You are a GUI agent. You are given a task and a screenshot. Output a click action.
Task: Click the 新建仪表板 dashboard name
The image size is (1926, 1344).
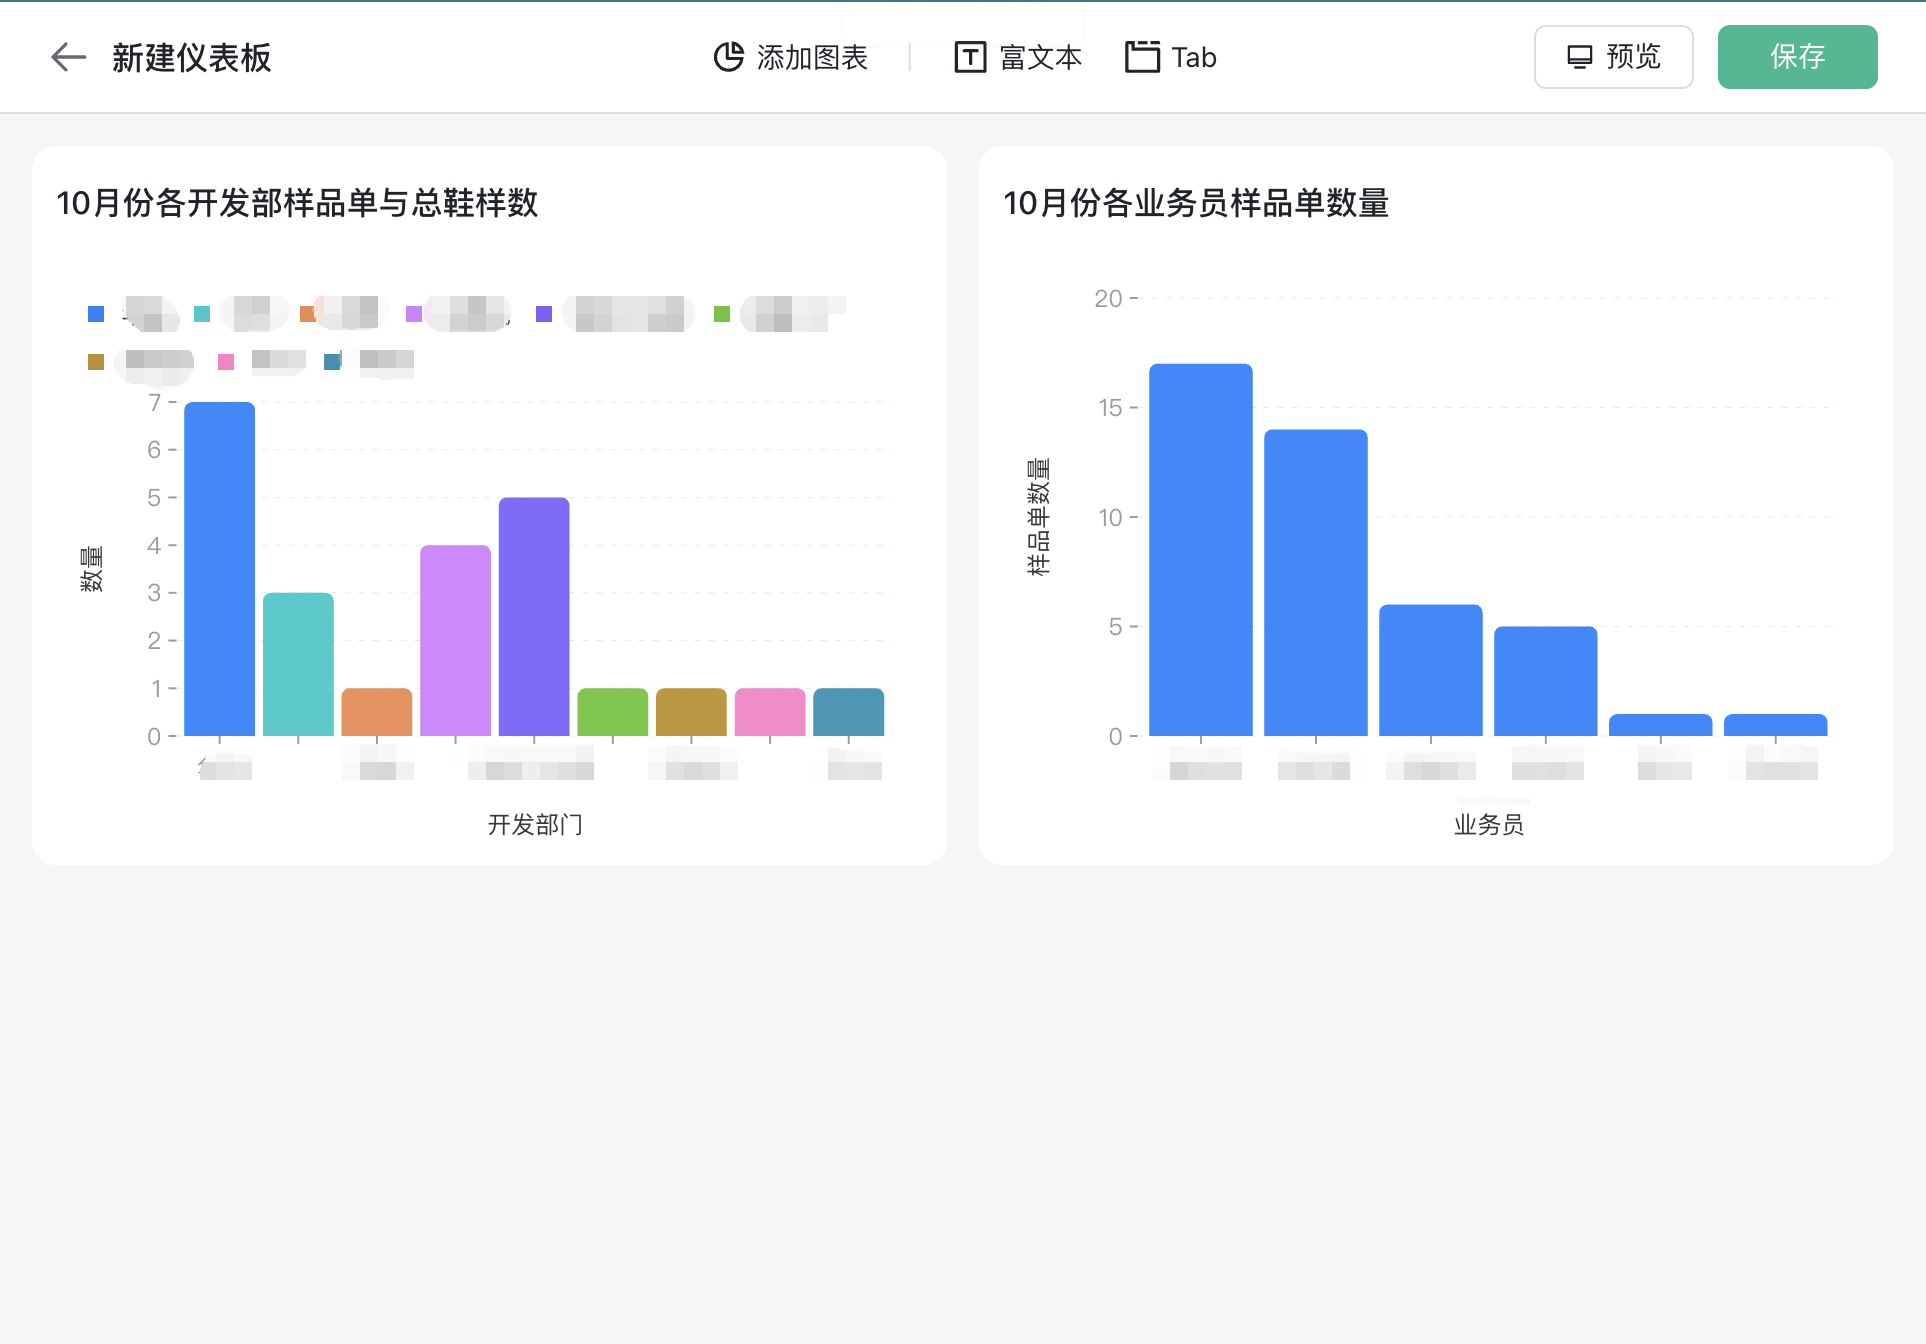click(x=193, y=57)
